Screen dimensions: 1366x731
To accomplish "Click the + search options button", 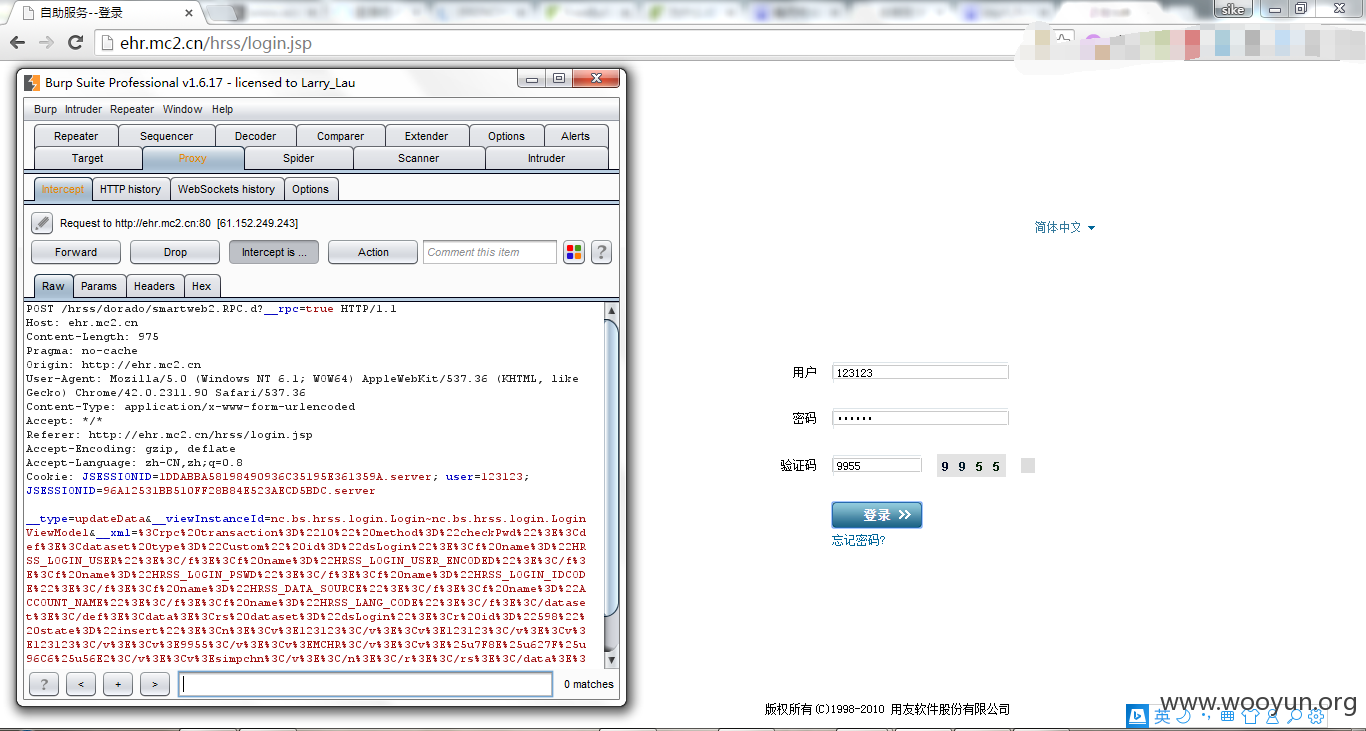I will [118, 684].
